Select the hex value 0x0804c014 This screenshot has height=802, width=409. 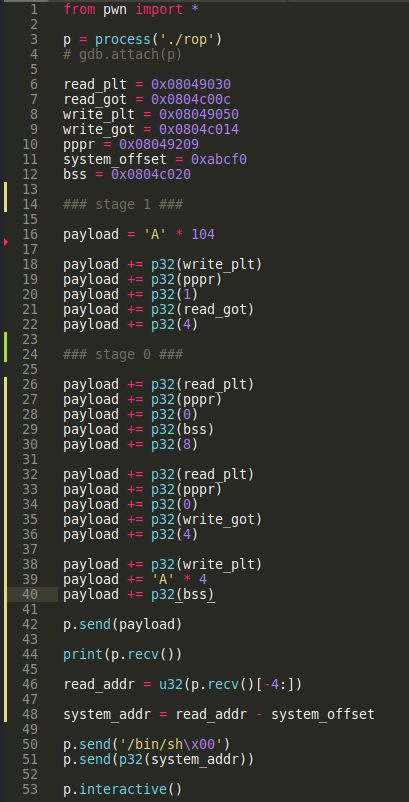tap(198, 129)
